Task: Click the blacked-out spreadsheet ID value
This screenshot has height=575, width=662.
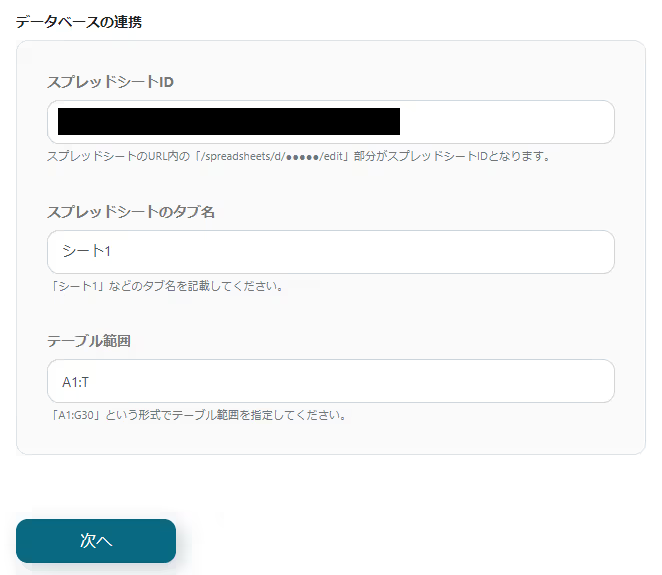Action: 229,122
